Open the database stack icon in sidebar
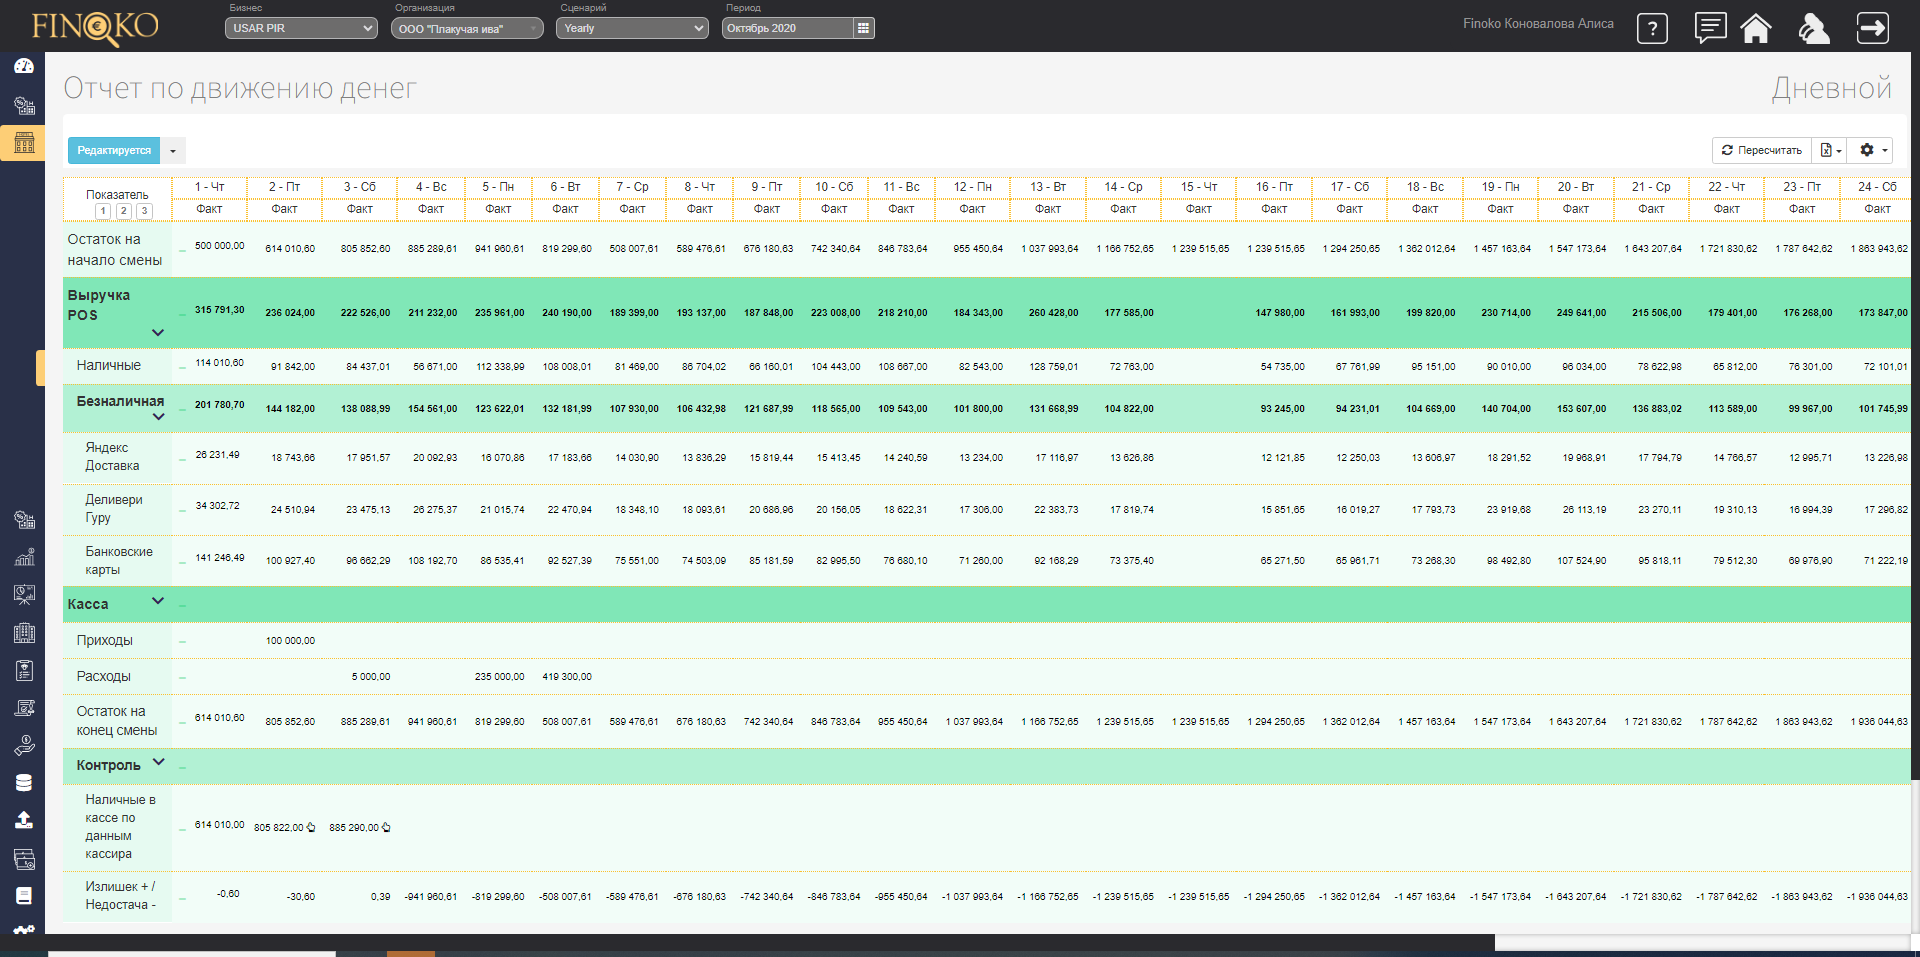1920x957 pixels. point(24,783)
